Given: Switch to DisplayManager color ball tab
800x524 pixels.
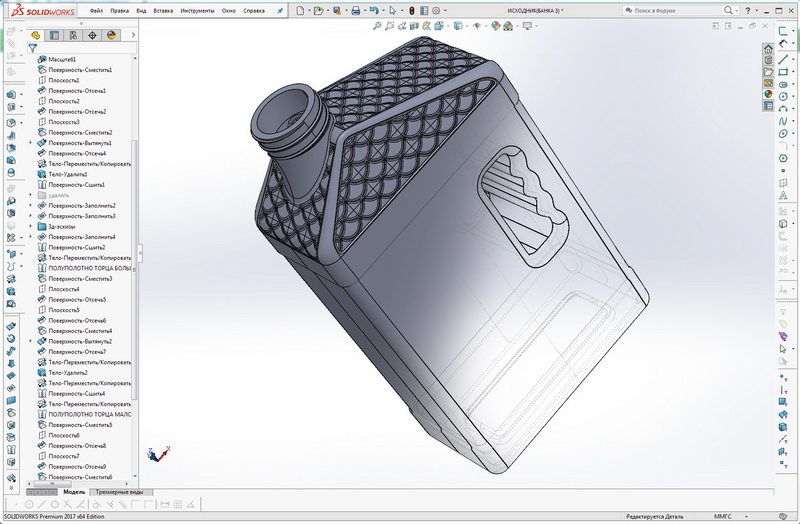Looking at the screenshot, I should pyautogui.click(x=111, y=35).
